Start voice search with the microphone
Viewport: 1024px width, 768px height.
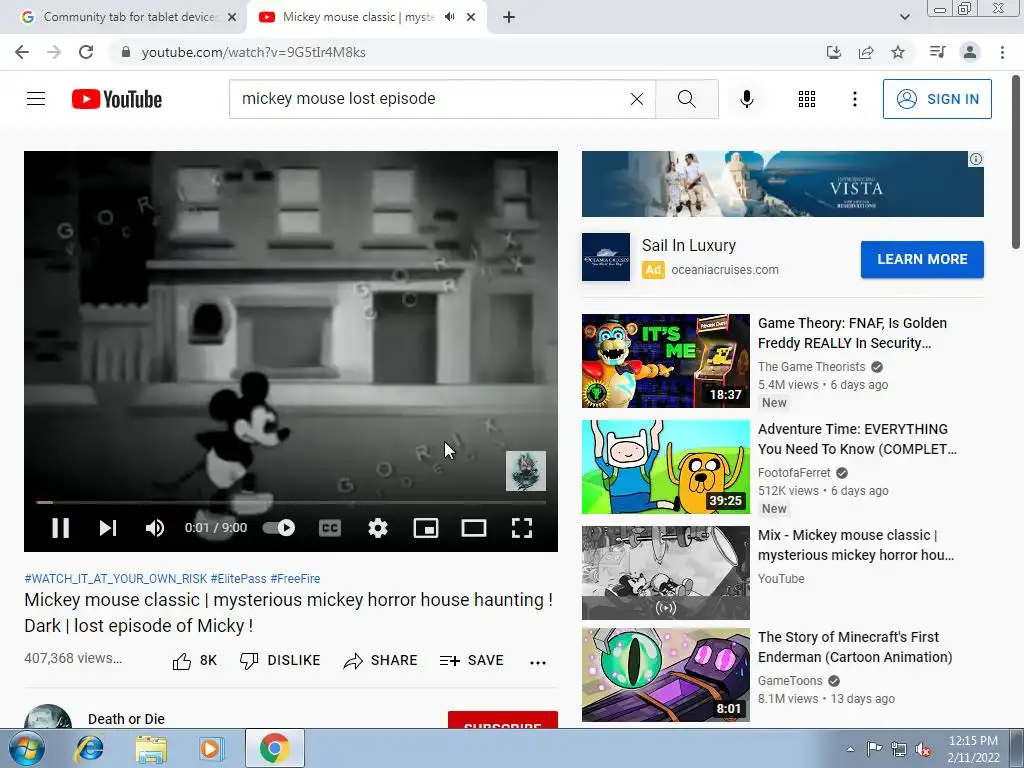(x=747, y=99)
